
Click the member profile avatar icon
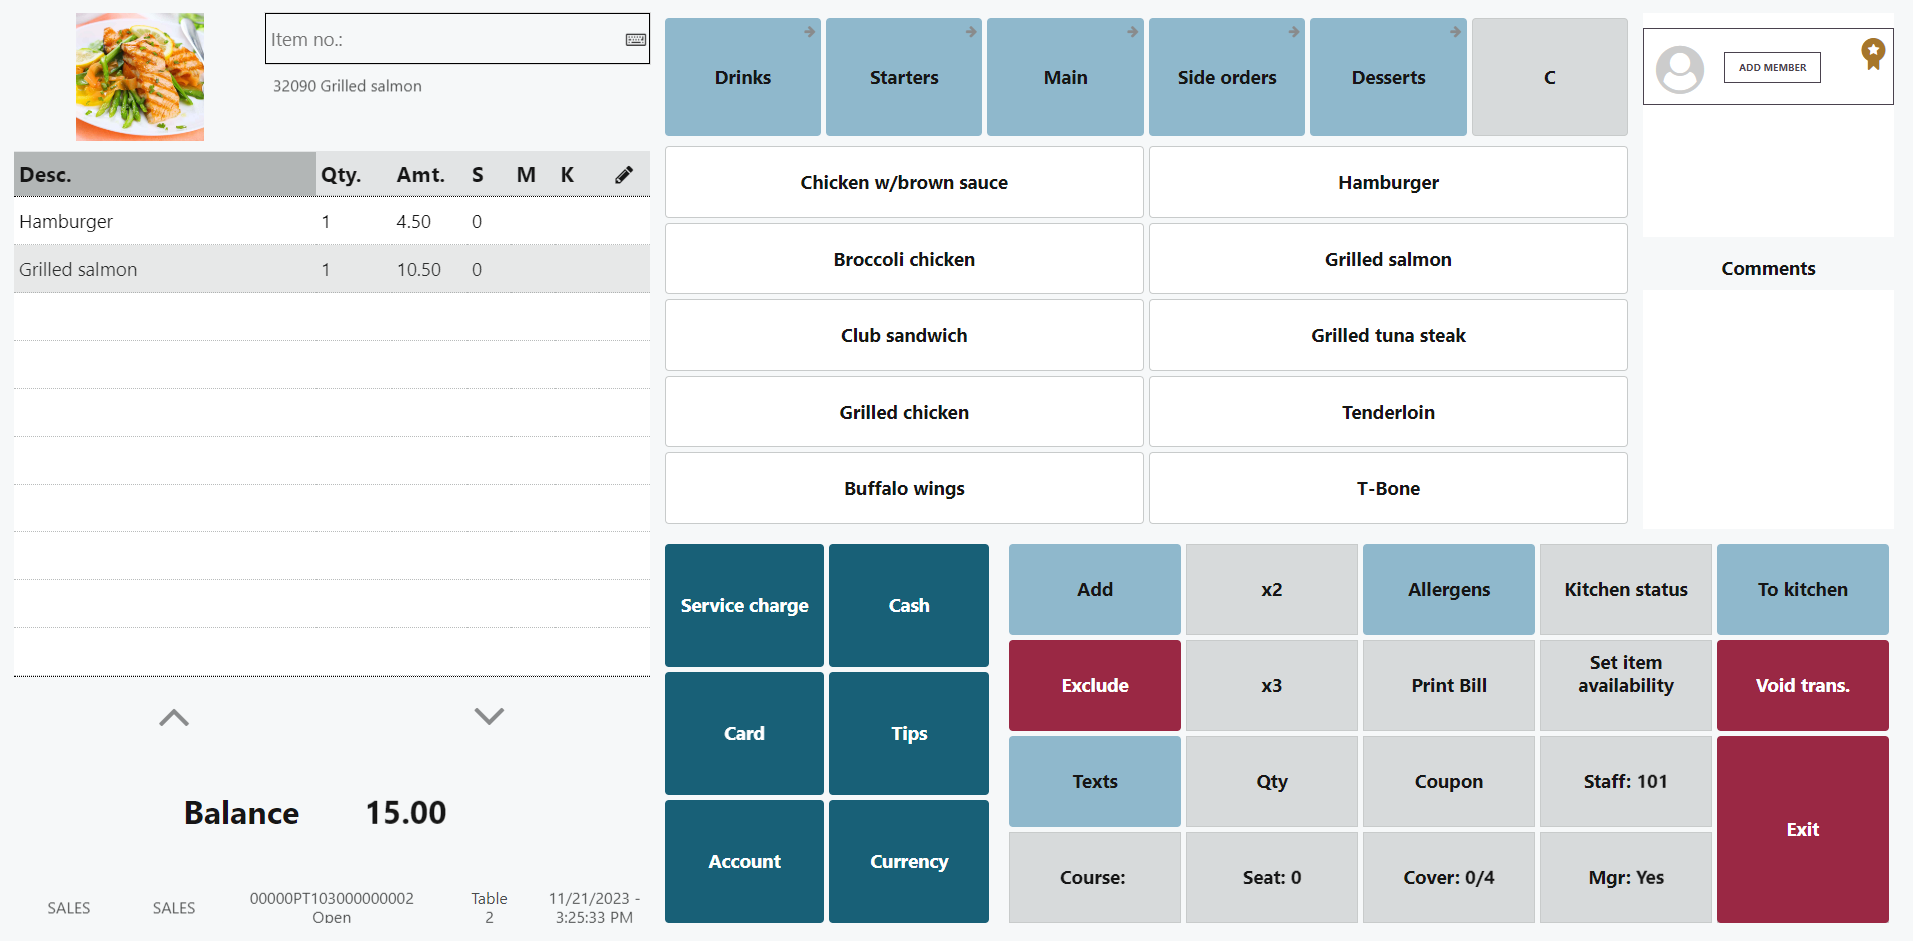click(1679, 69)
